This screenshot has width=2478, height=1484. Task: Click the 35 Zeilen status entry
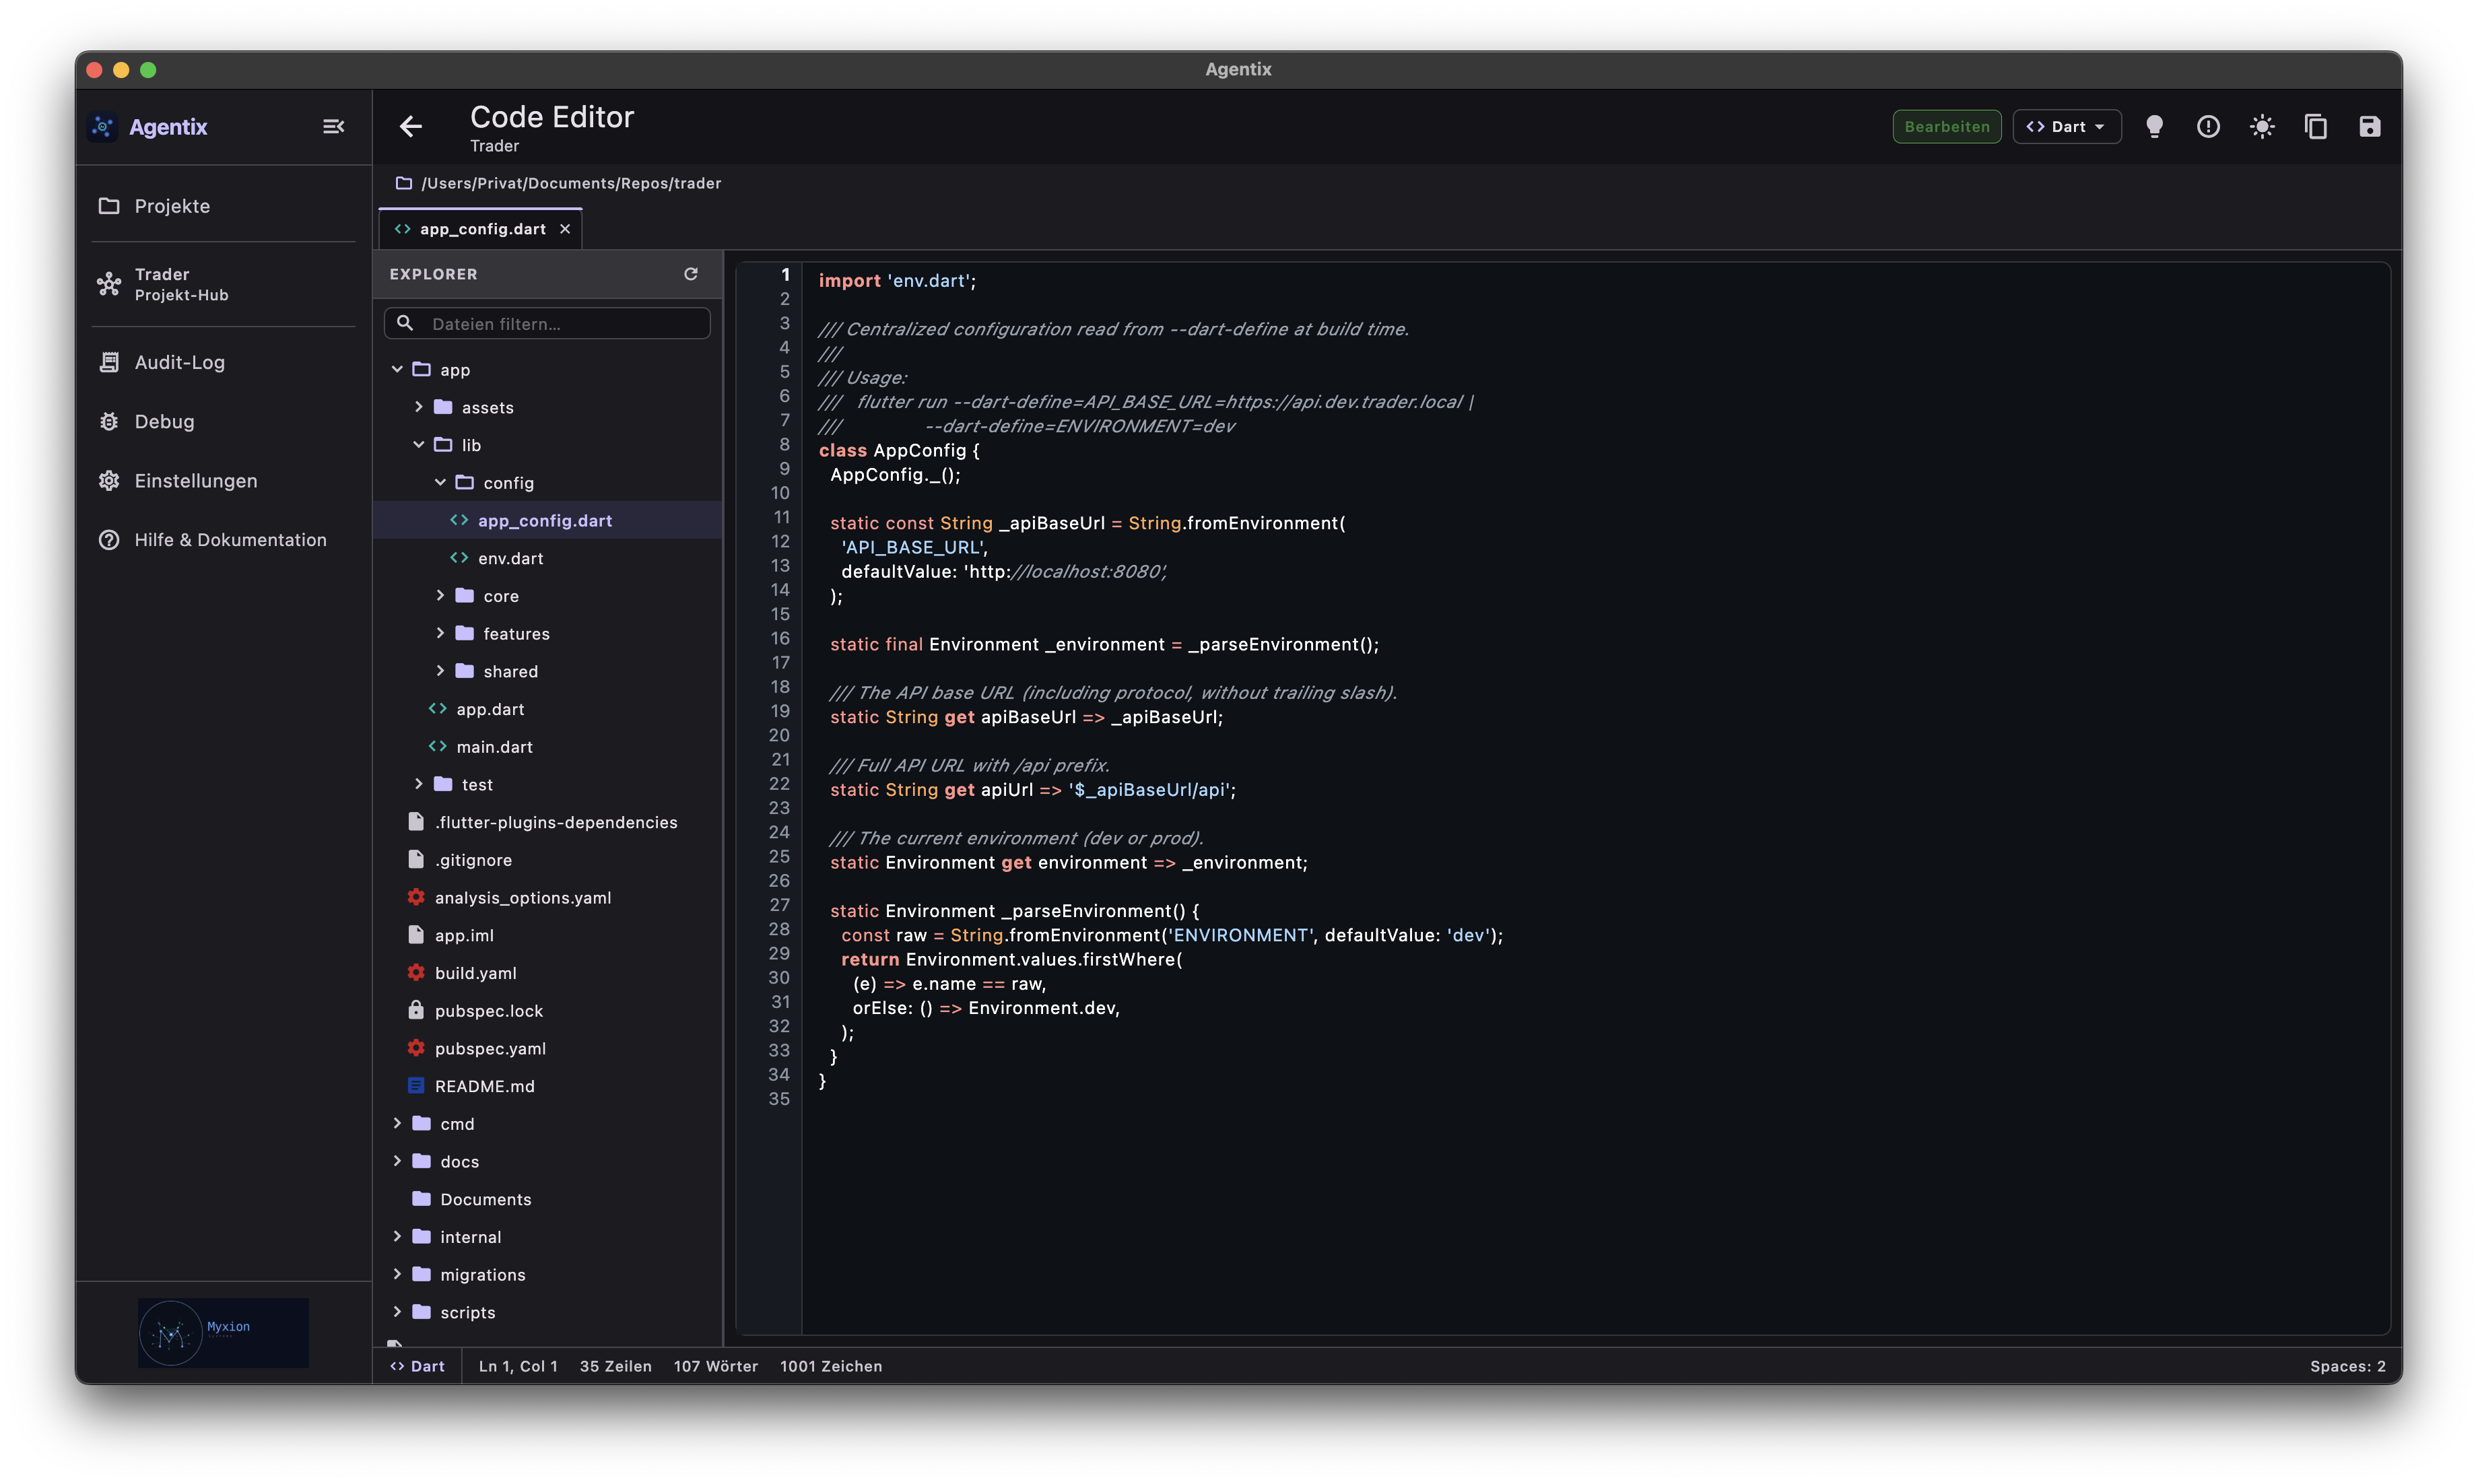615,1367
